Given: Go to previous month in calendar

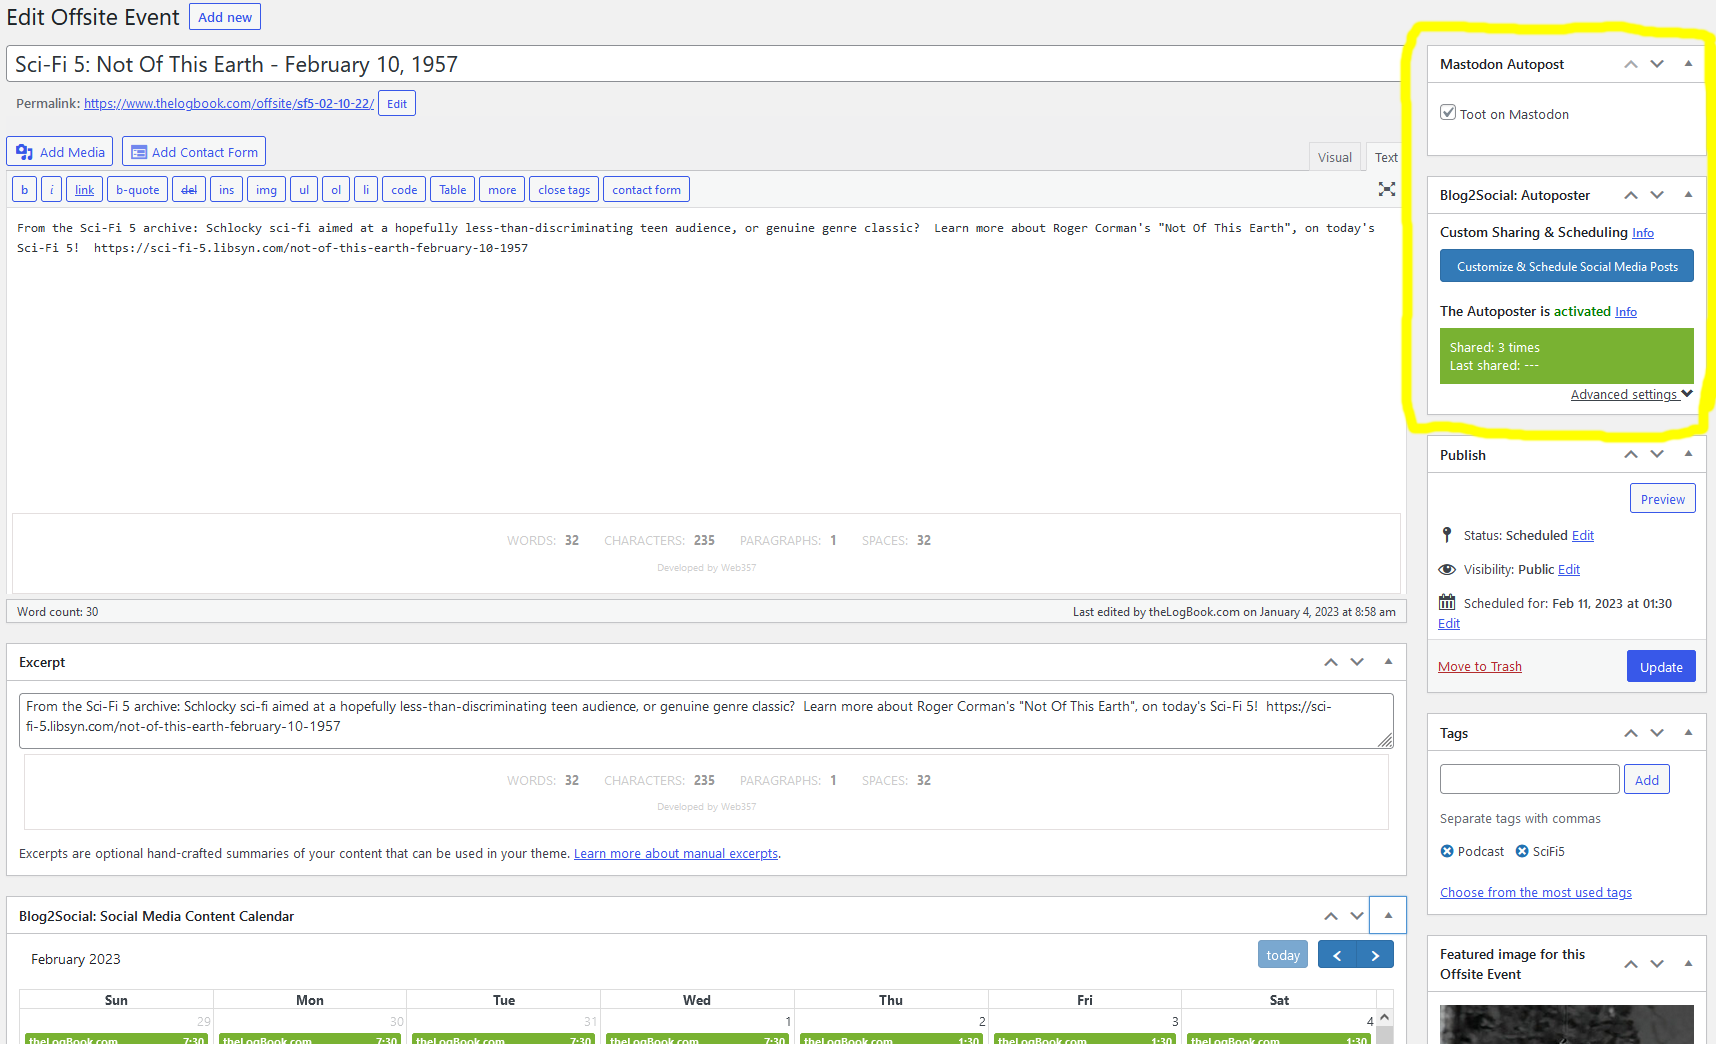Looking at the screenshot, I should click(1337, 955).
